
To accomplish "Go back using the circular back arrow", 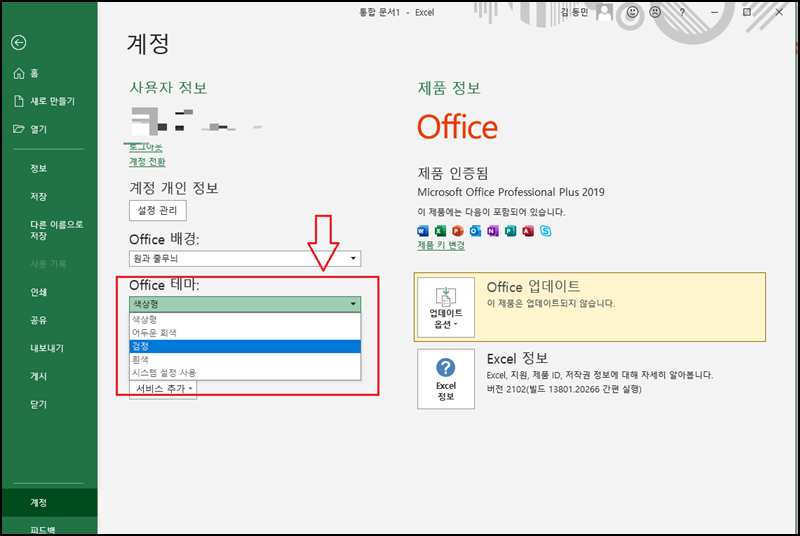I will pyautogui.click(x=18, y=42).
